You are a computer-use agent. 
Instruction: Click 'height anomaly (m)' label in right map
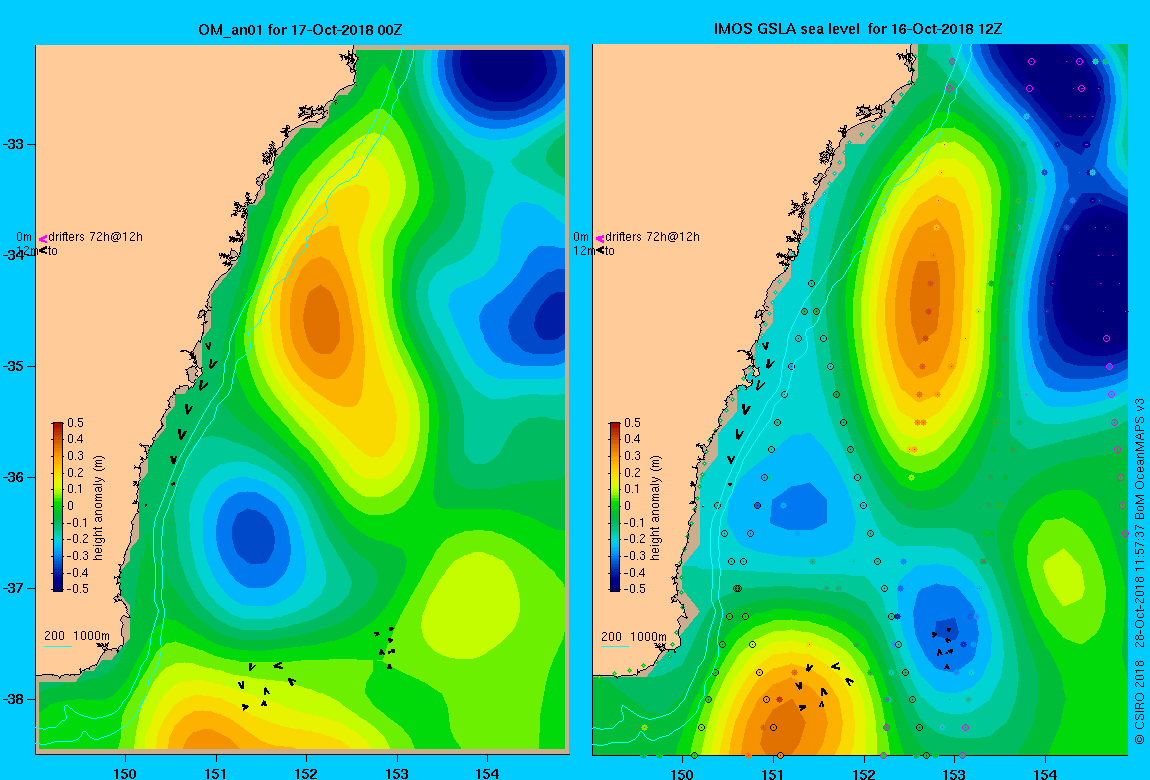(x=655, y=507)
